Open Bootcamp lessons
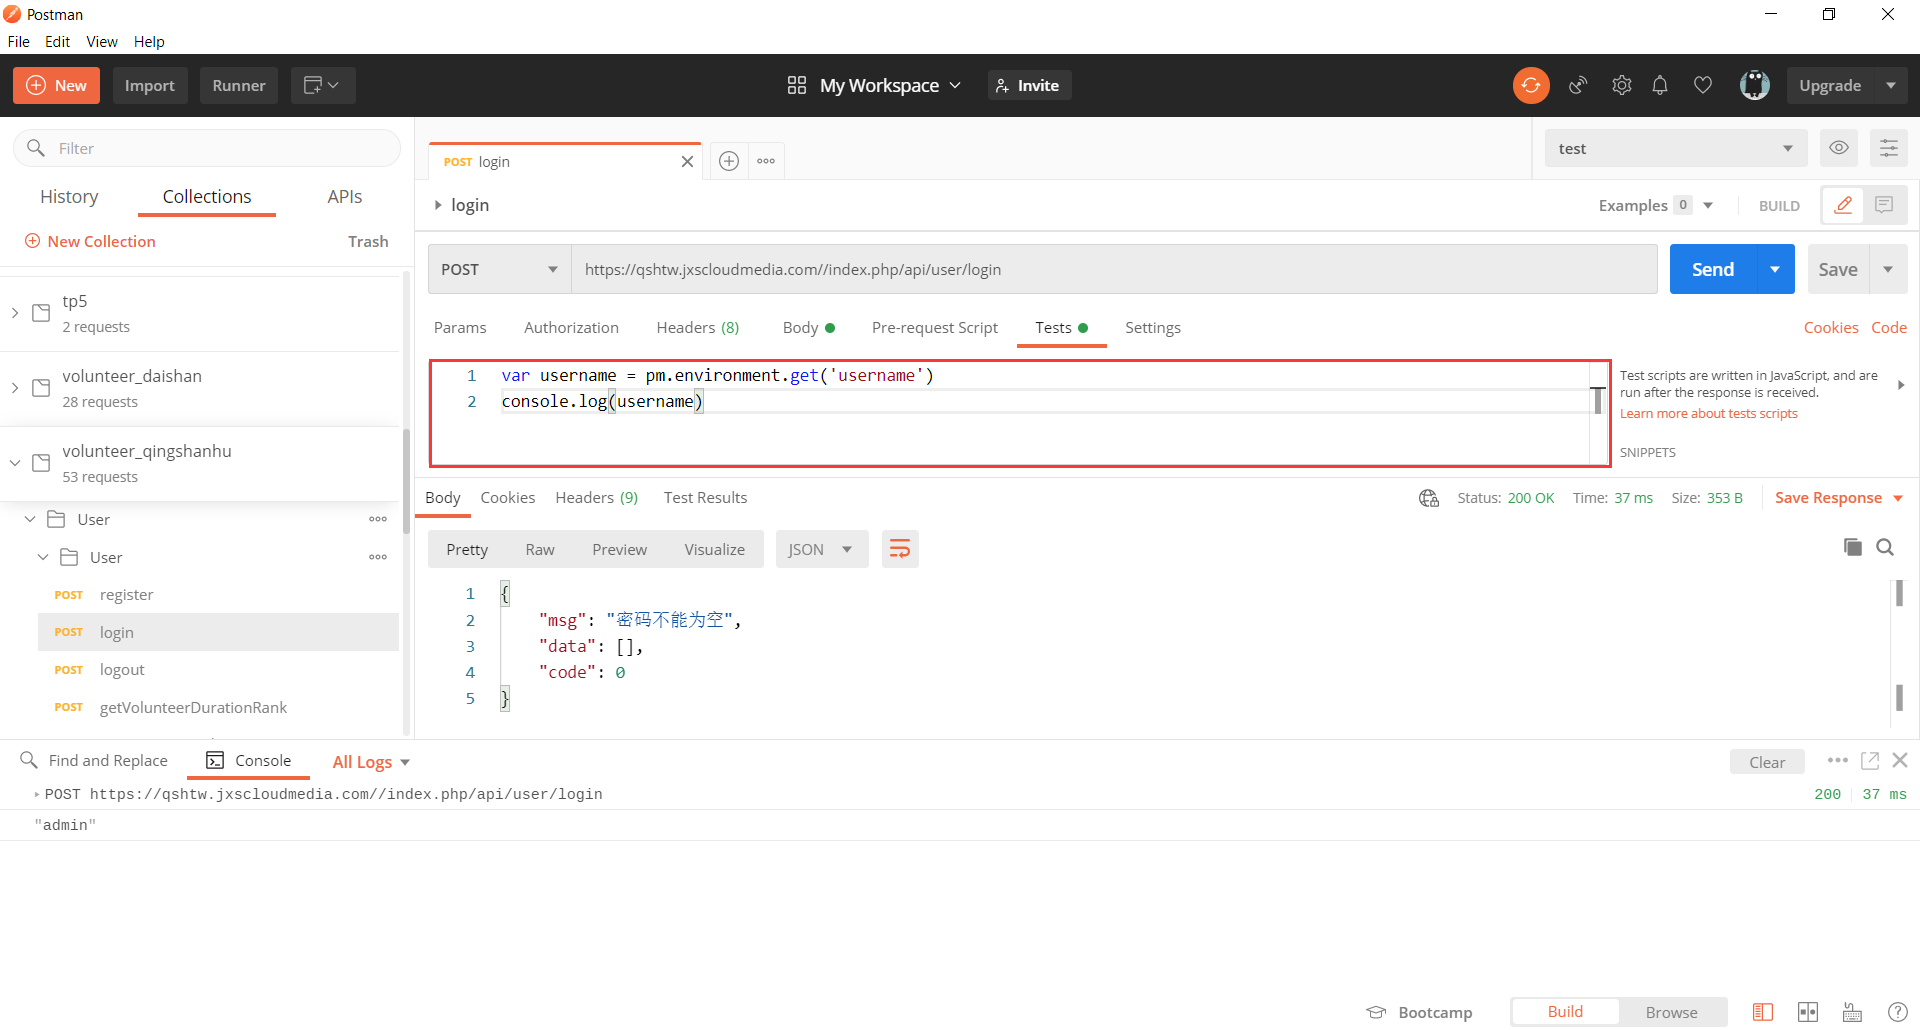The height and width of the screenshot is (1030, 1920). tap(1420, 1012)
